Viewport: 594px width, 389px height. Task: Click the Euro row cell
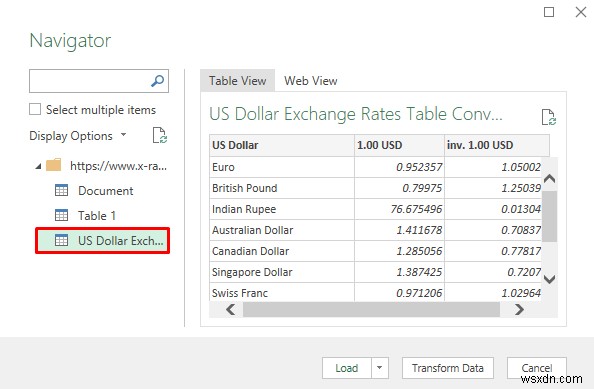coord(282,167)
